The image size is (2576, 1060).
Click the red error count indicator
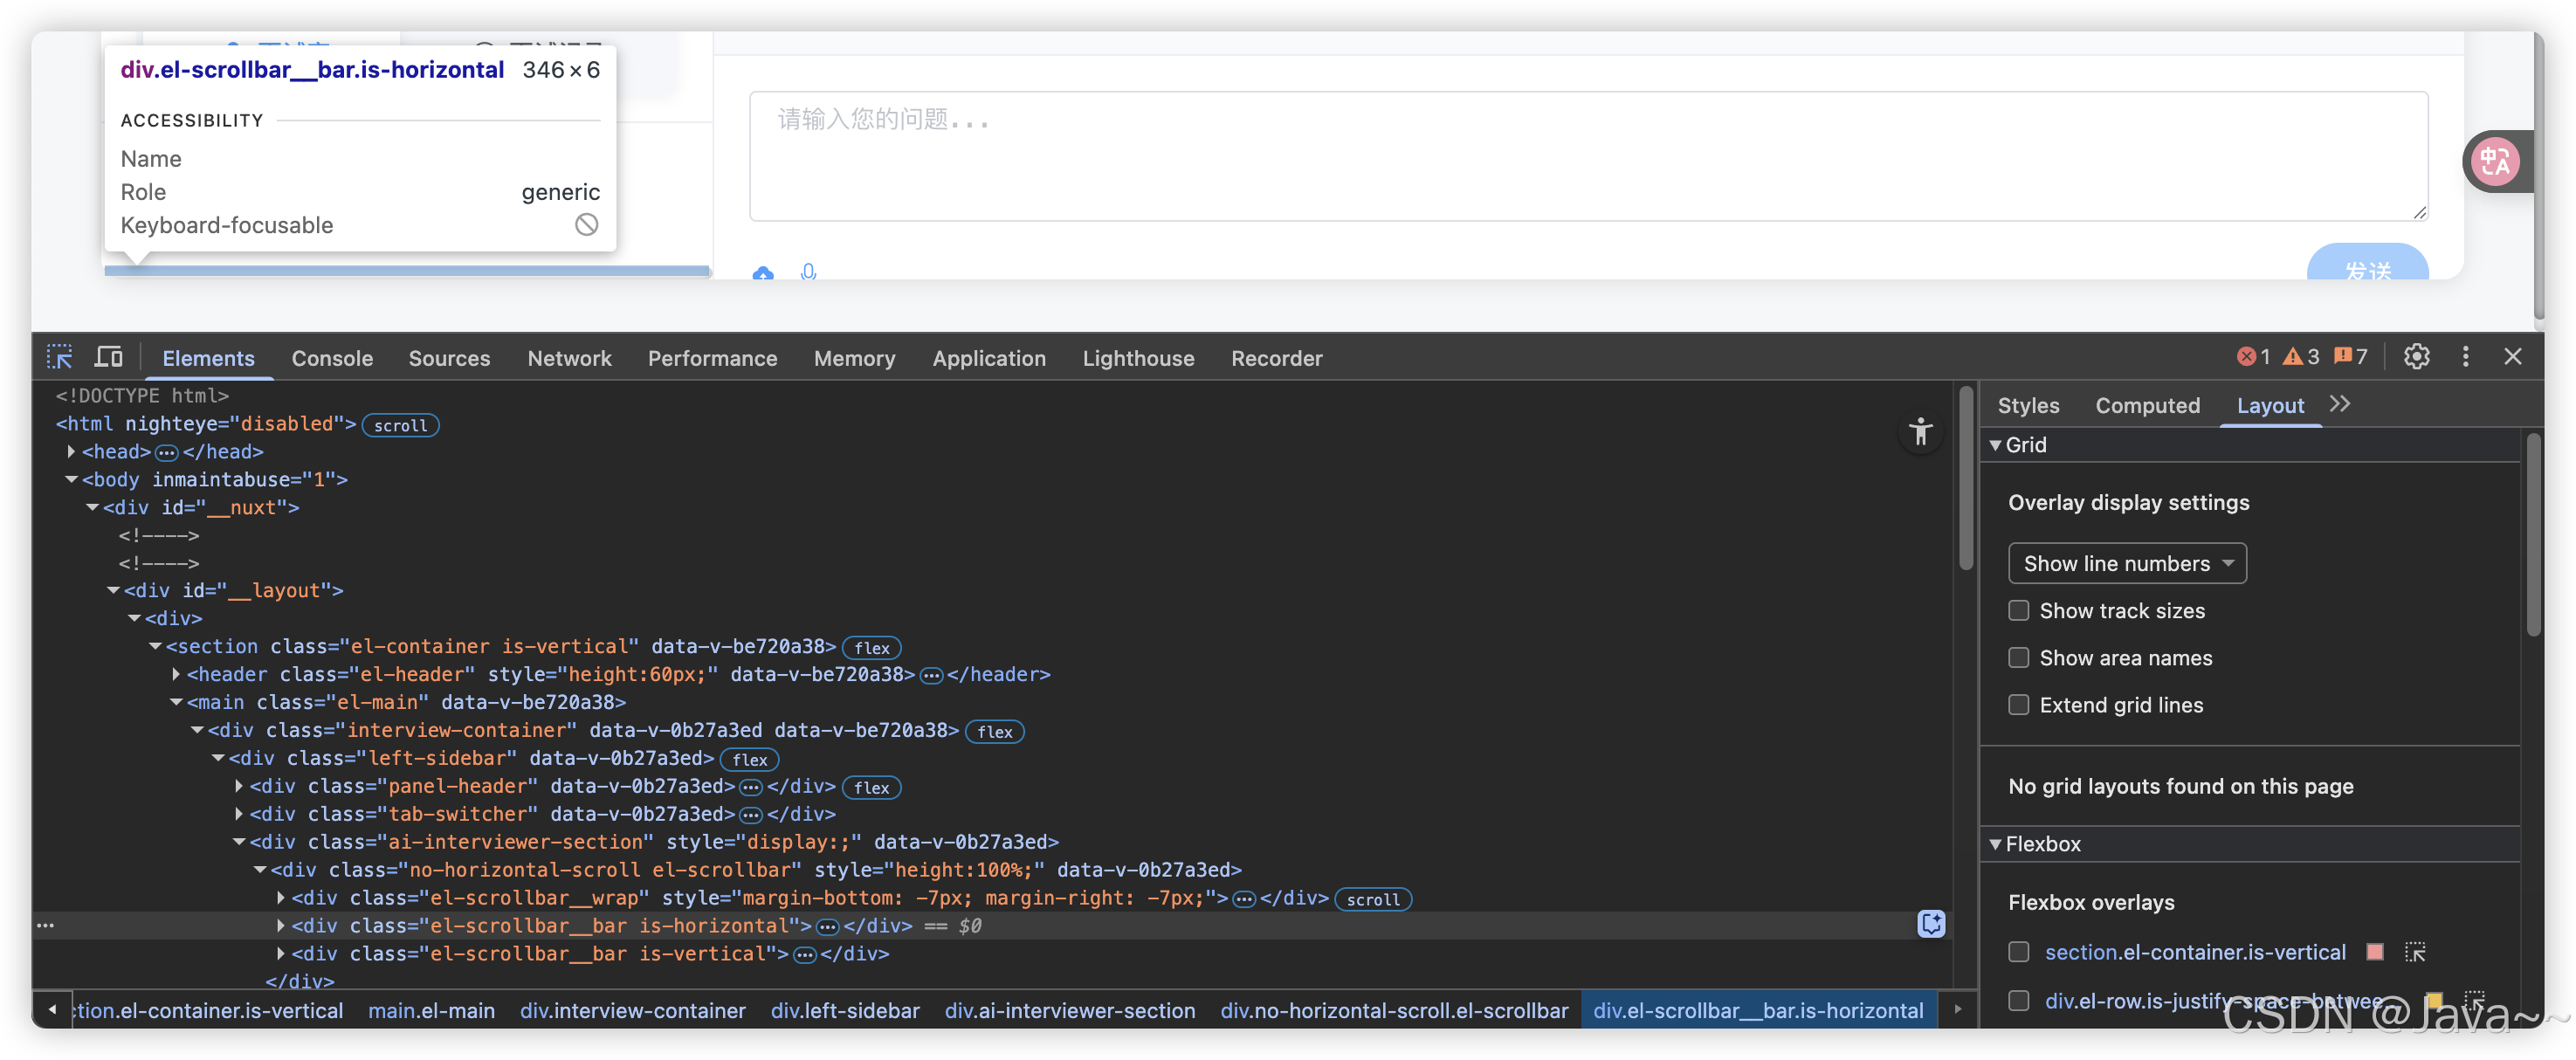2253,357
